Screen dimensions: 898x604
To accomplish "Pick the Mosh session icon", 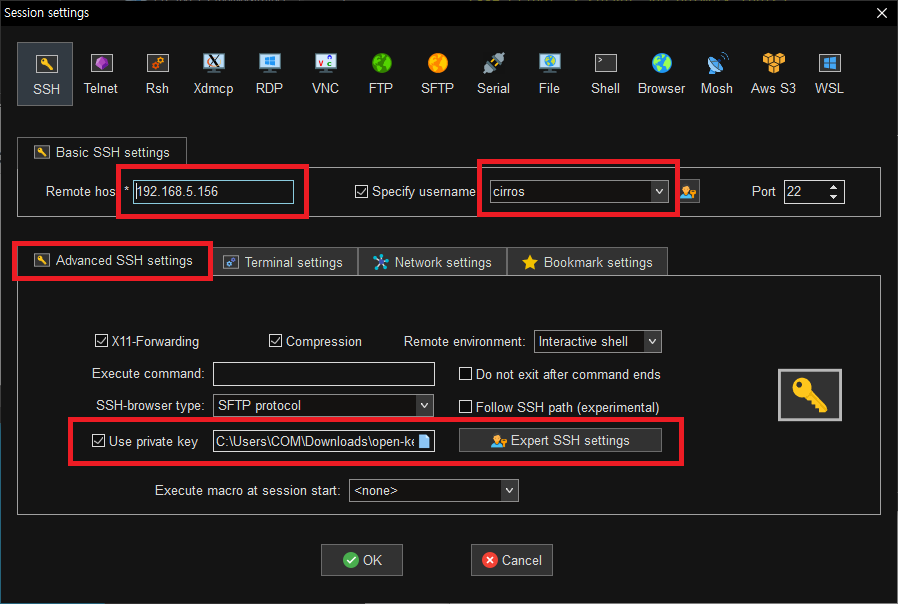I will pos(717,74).
